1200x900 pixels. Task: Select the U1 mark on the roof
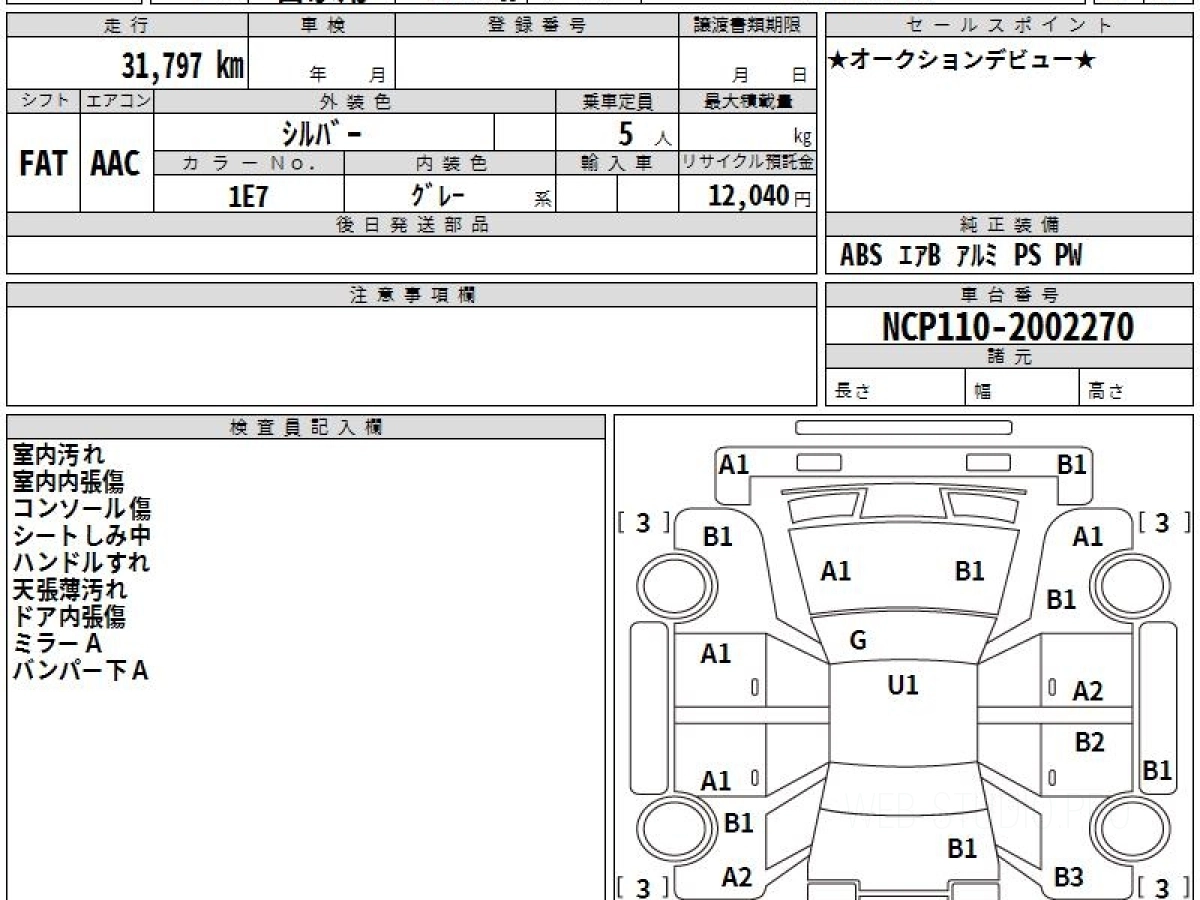point(903,685)
